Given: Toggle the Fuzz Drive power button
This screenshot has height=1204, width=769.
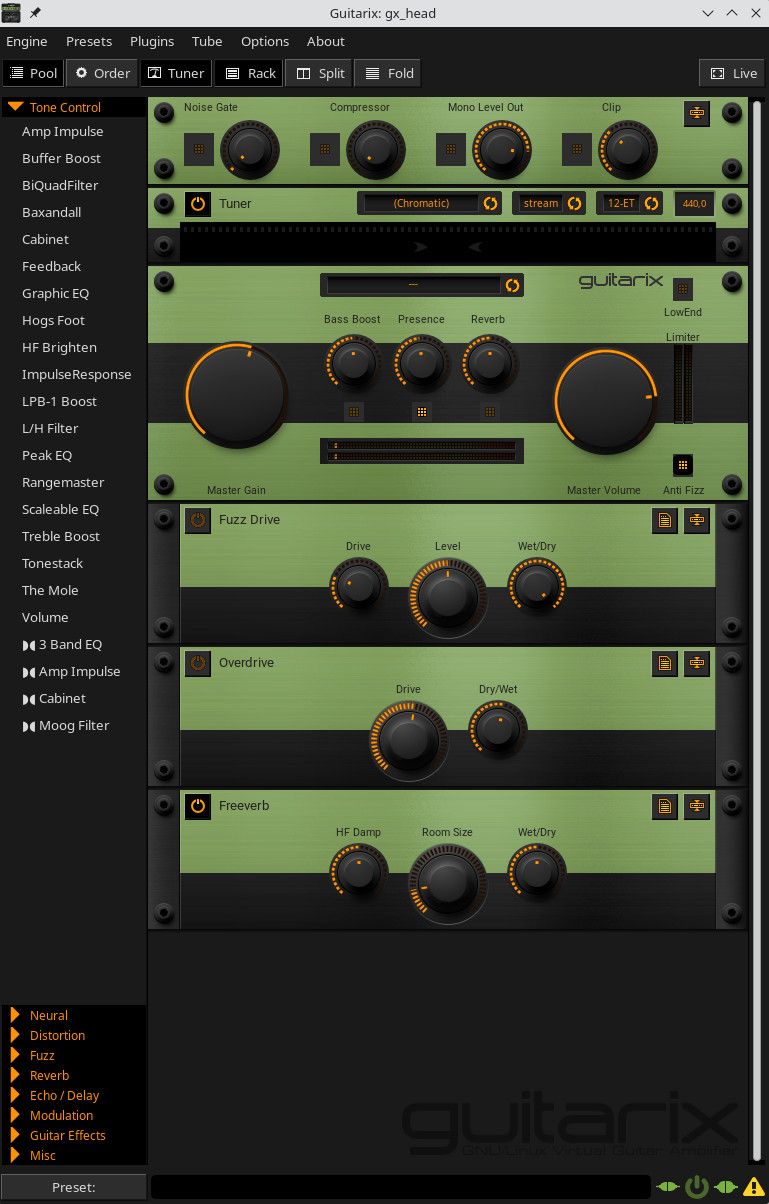Looking at the screenshot, I should (x=198, y=520).
